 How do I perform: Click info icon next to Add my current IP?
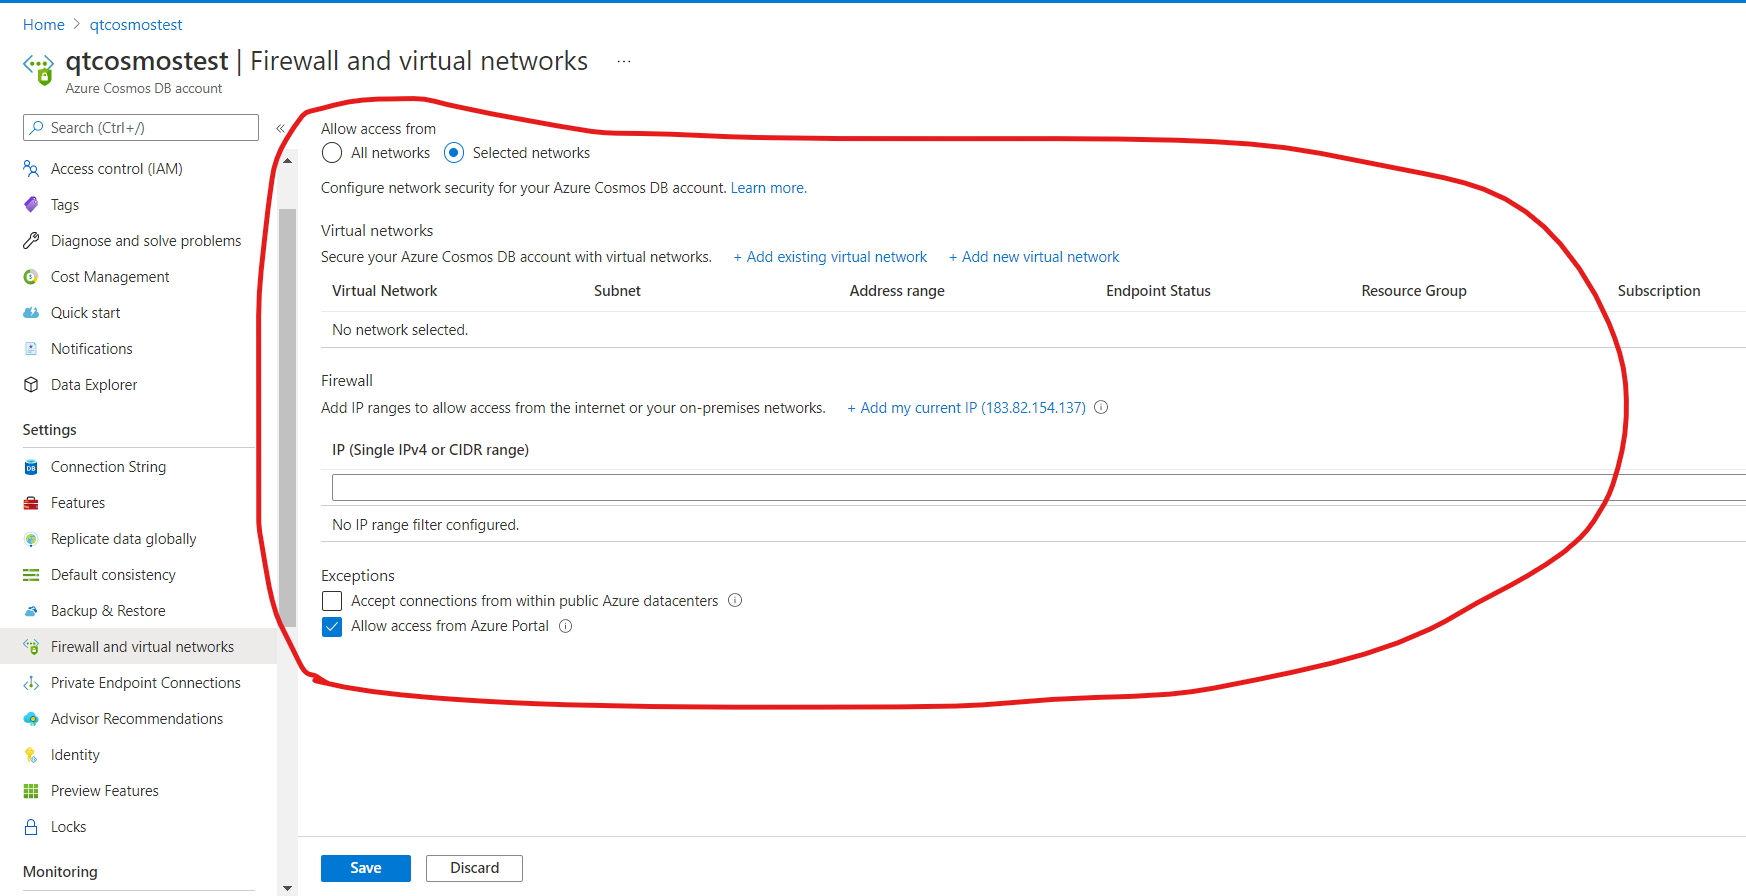pyautogui.click(x=1101, y=407)
